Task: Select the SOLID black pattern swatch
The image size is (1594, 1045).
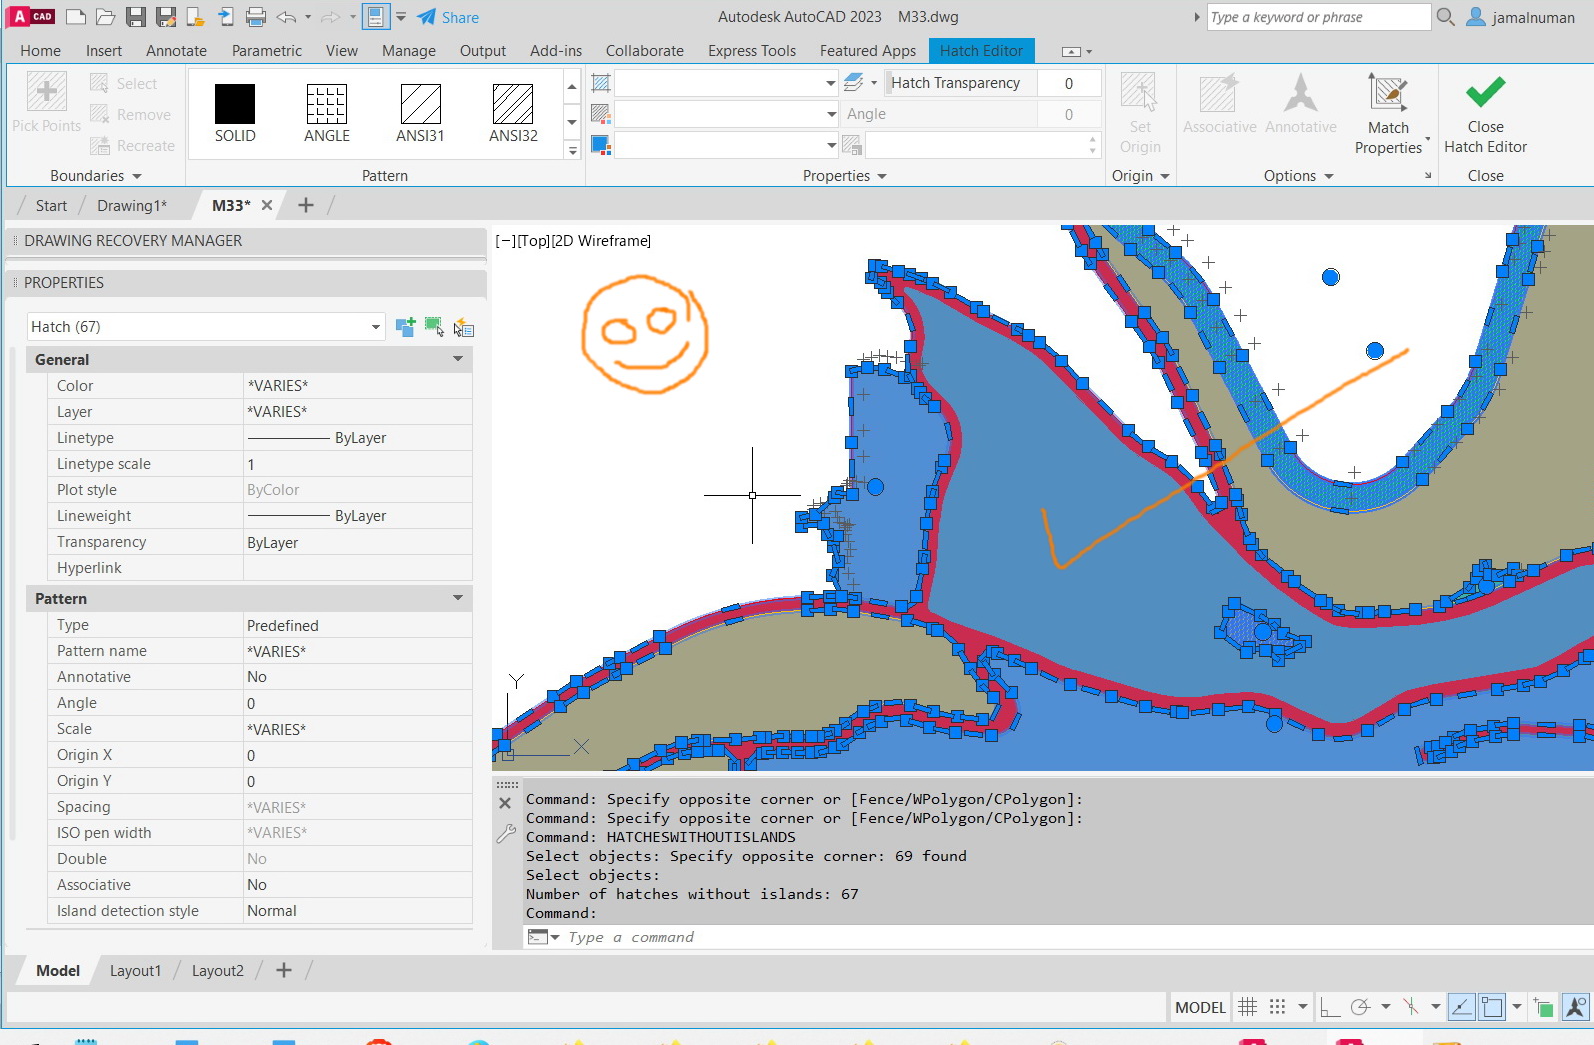Action: click(x=235, y=112)
